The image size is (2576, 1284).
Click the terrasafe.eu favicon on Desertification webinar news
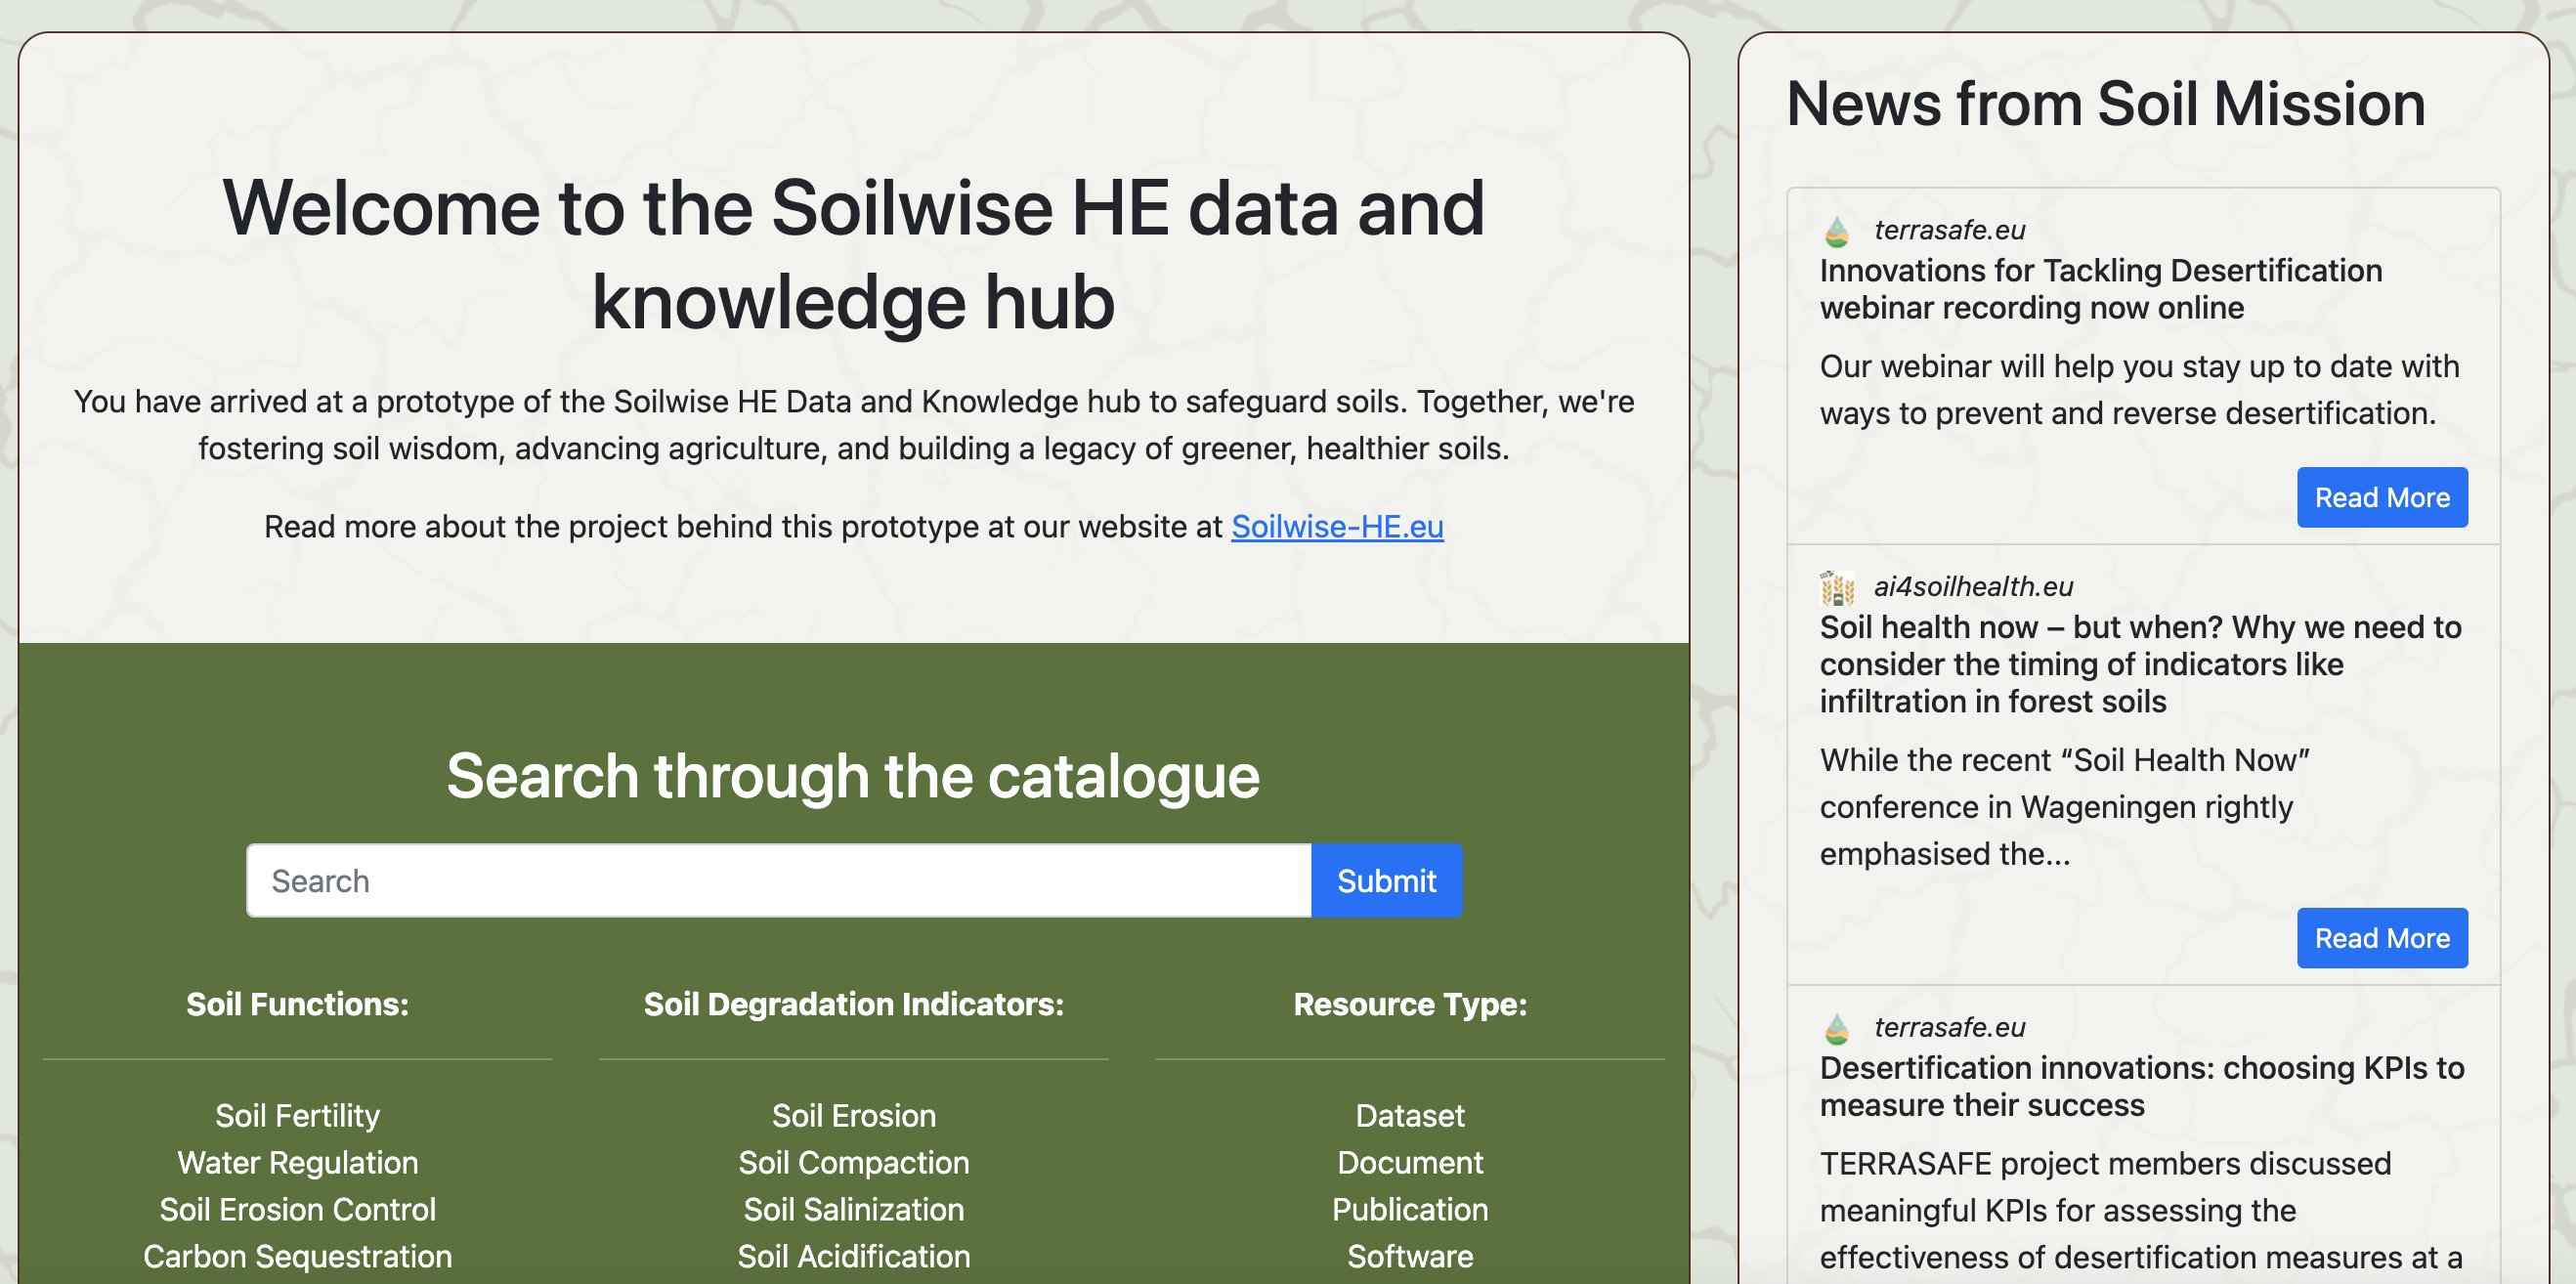1837,231
